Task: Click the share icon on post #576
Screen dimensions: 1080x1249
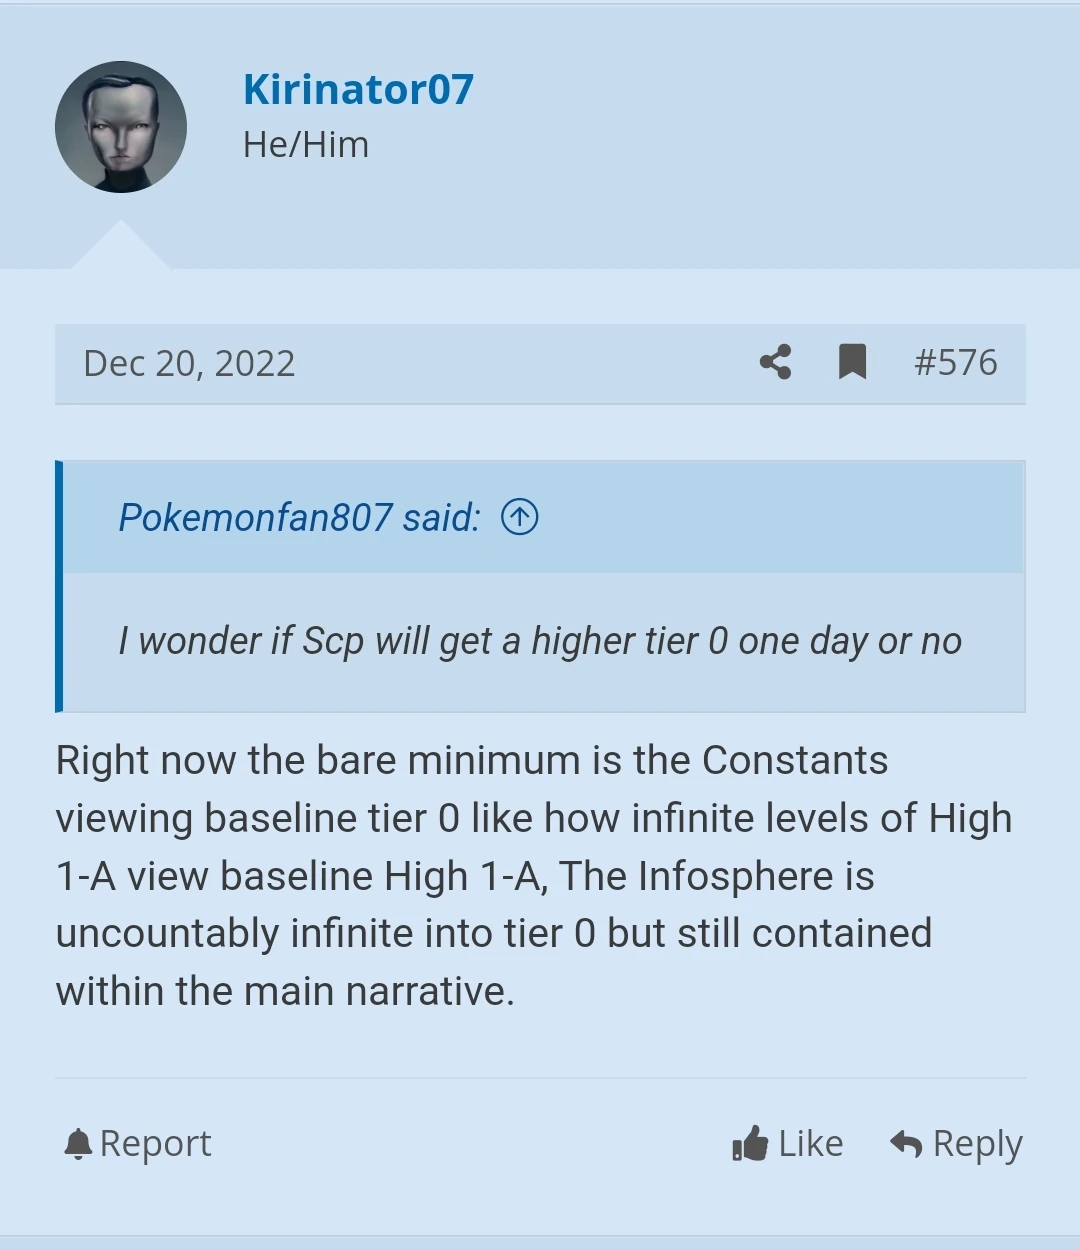Action: click(x=776, y=362)
